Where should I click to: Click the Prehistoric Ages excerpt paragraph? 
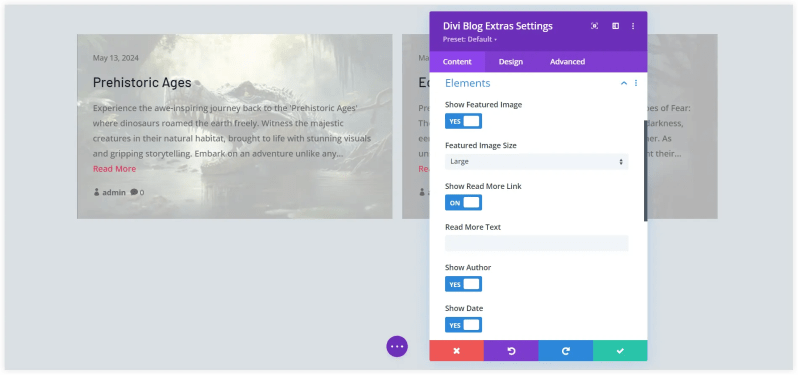coord(232,131)
